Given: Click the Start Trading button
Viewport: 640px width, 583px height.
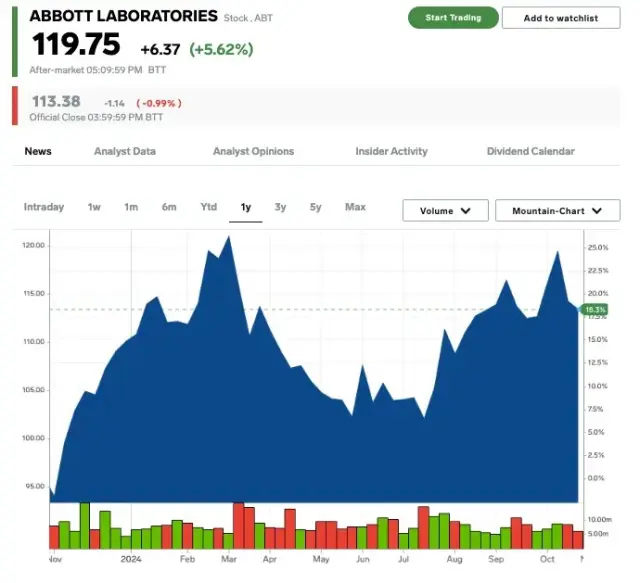Looking at the screenshot, I should (x=452, y=18).
